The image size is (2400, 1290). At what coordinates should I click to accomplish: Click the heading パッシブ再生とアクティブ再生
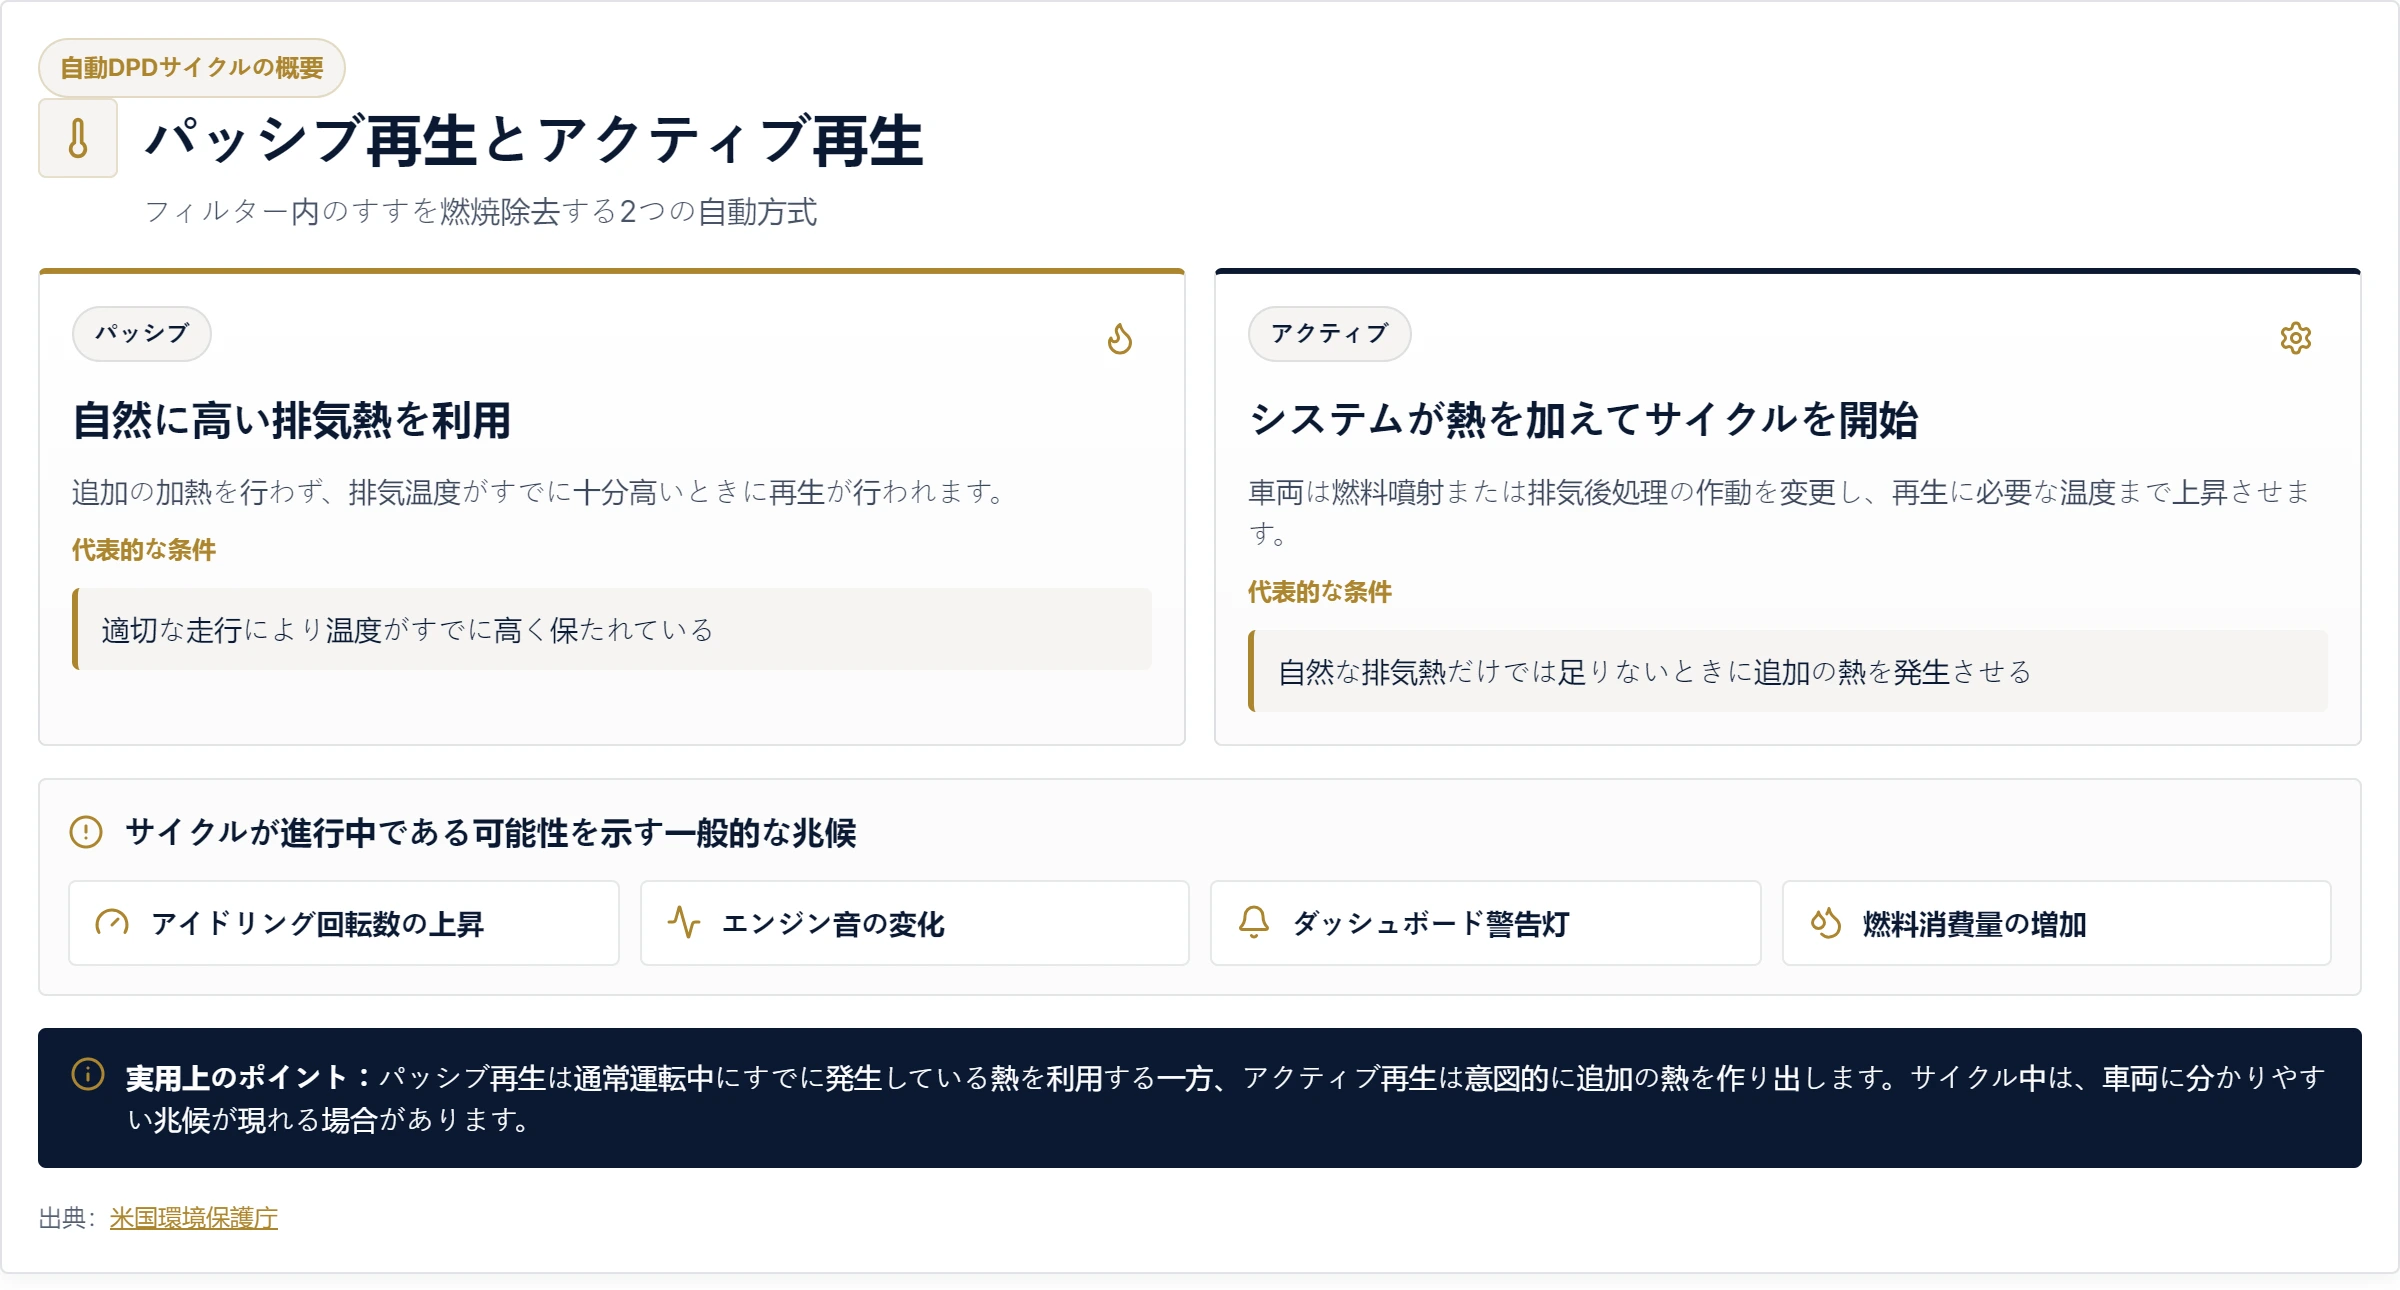535,140
